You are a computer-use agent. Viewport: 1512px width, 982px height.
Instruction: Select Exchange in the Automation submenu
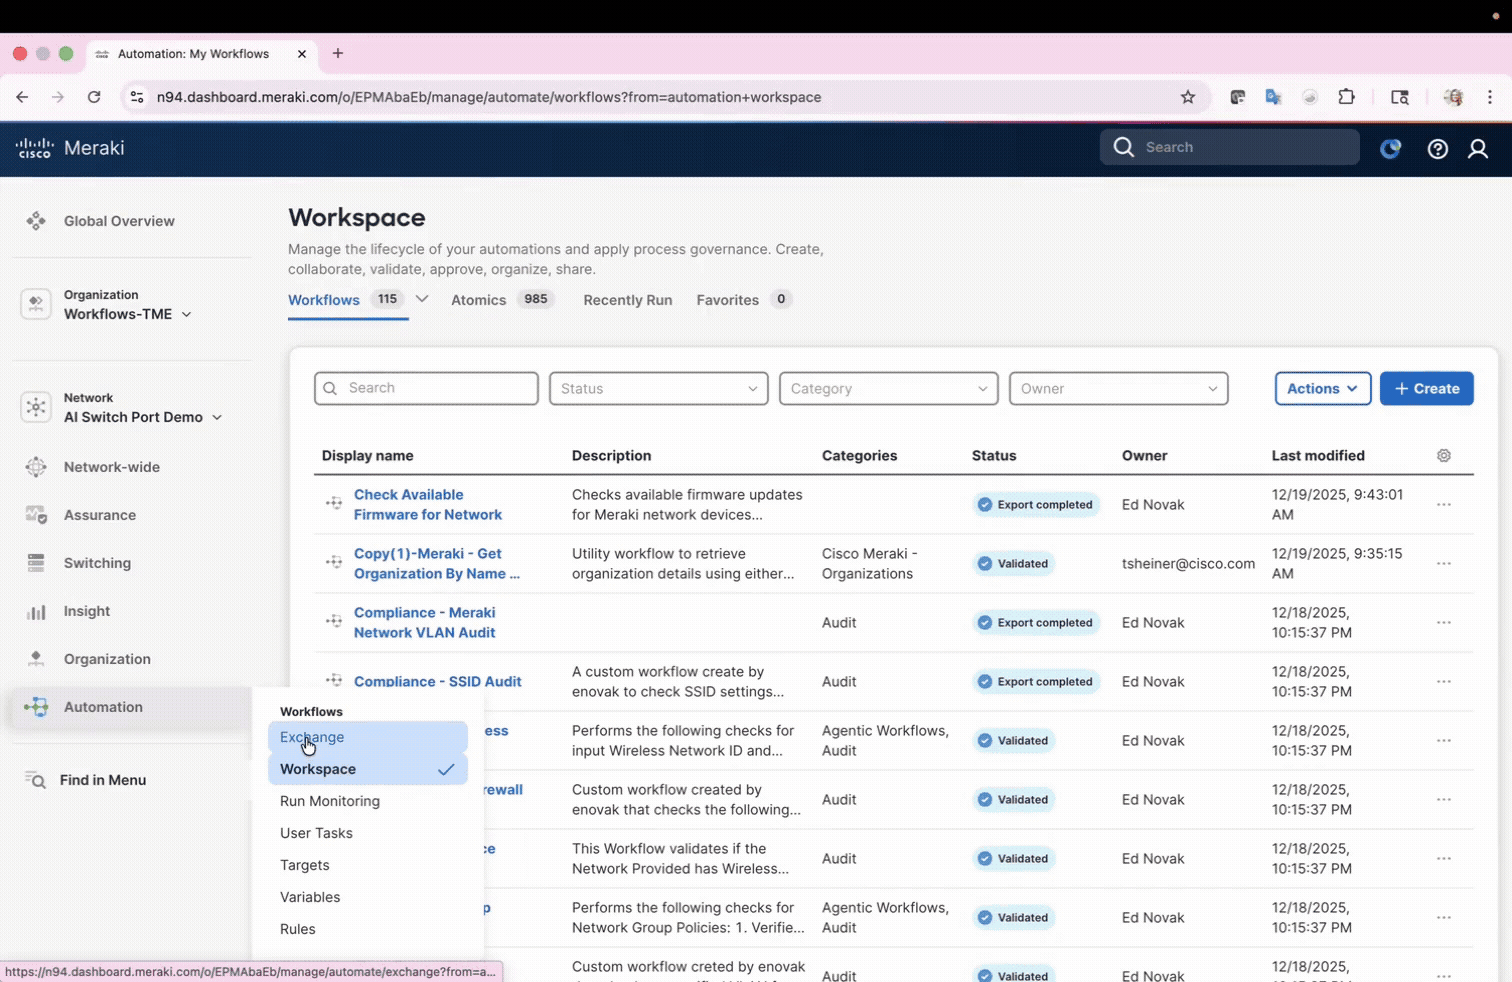(311, 737)
